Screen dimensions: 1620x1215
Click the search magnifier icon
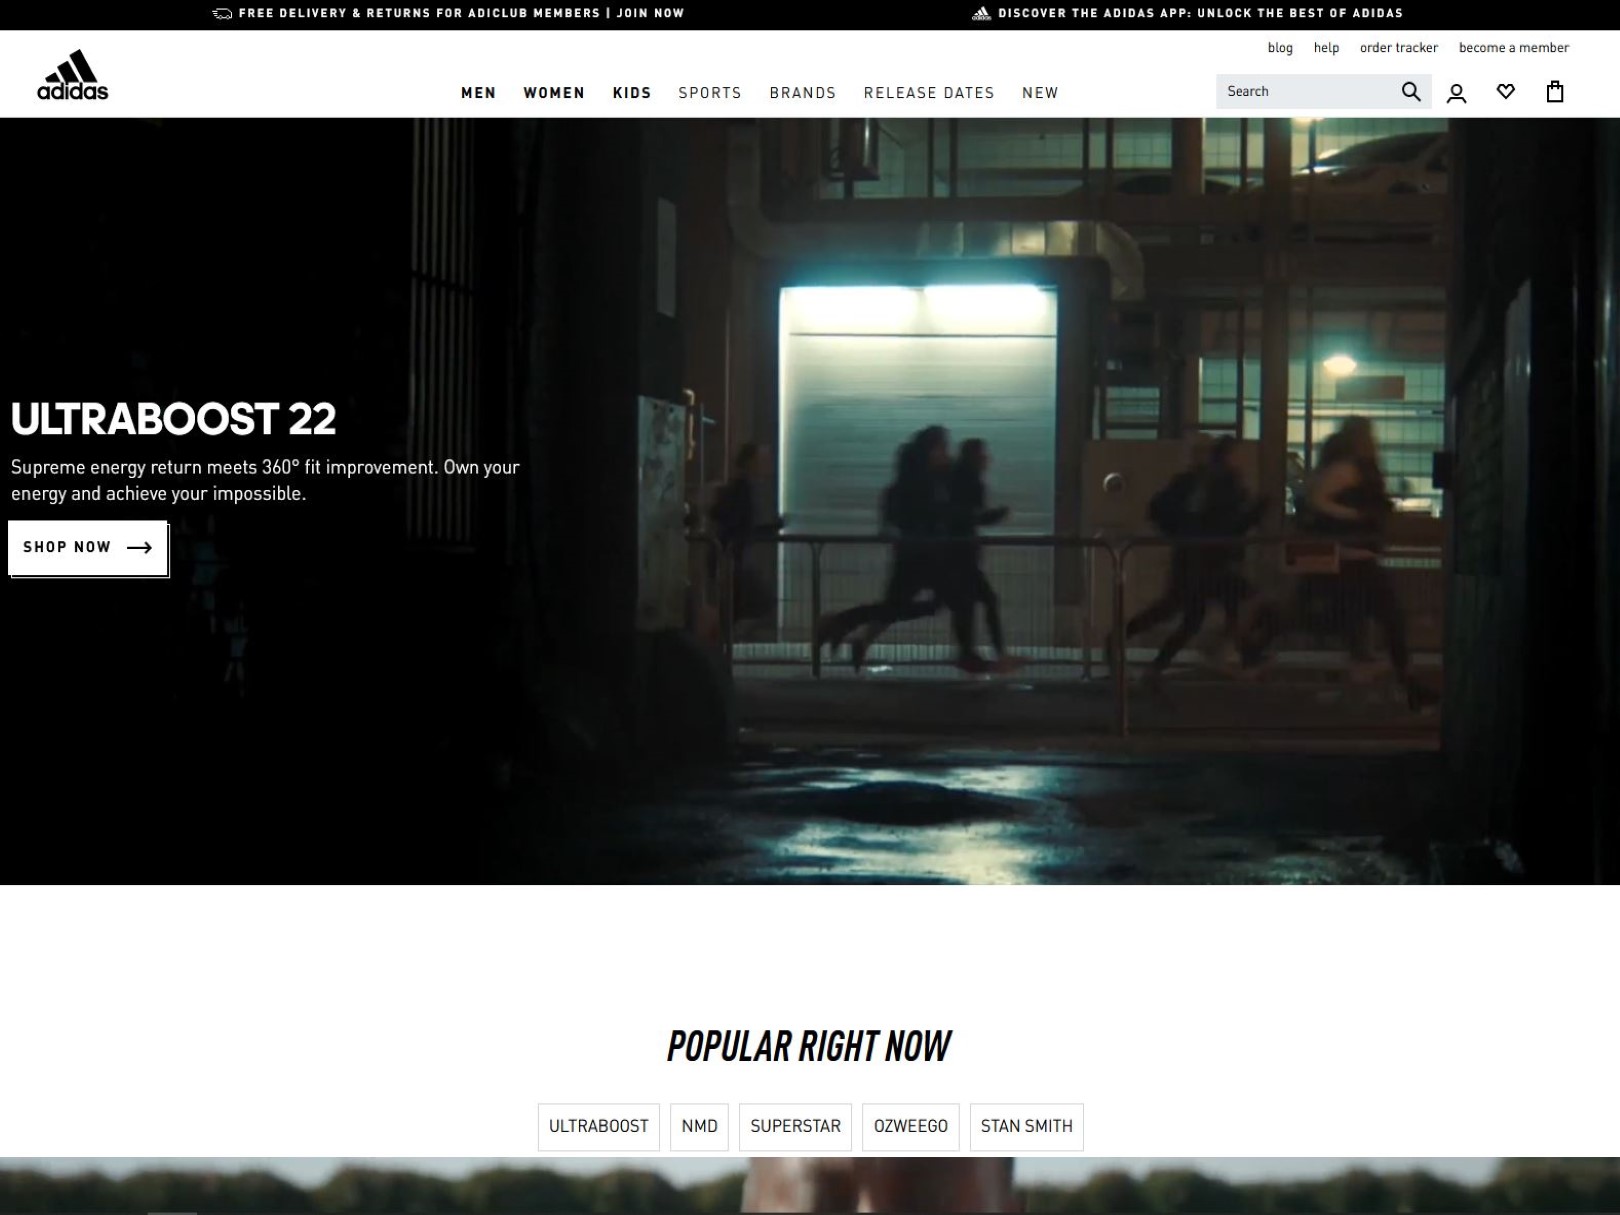click(x=1411, y=92)
